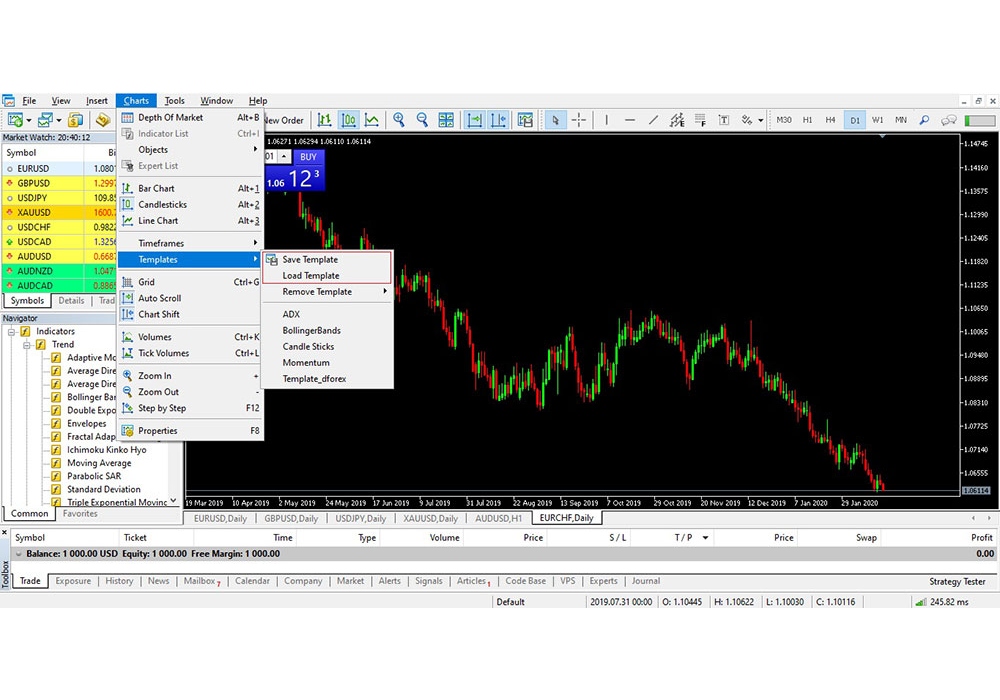This screenshot has width=1000, height=700.
Task: Select the equidistant channel tool
Action: [677, 120]
